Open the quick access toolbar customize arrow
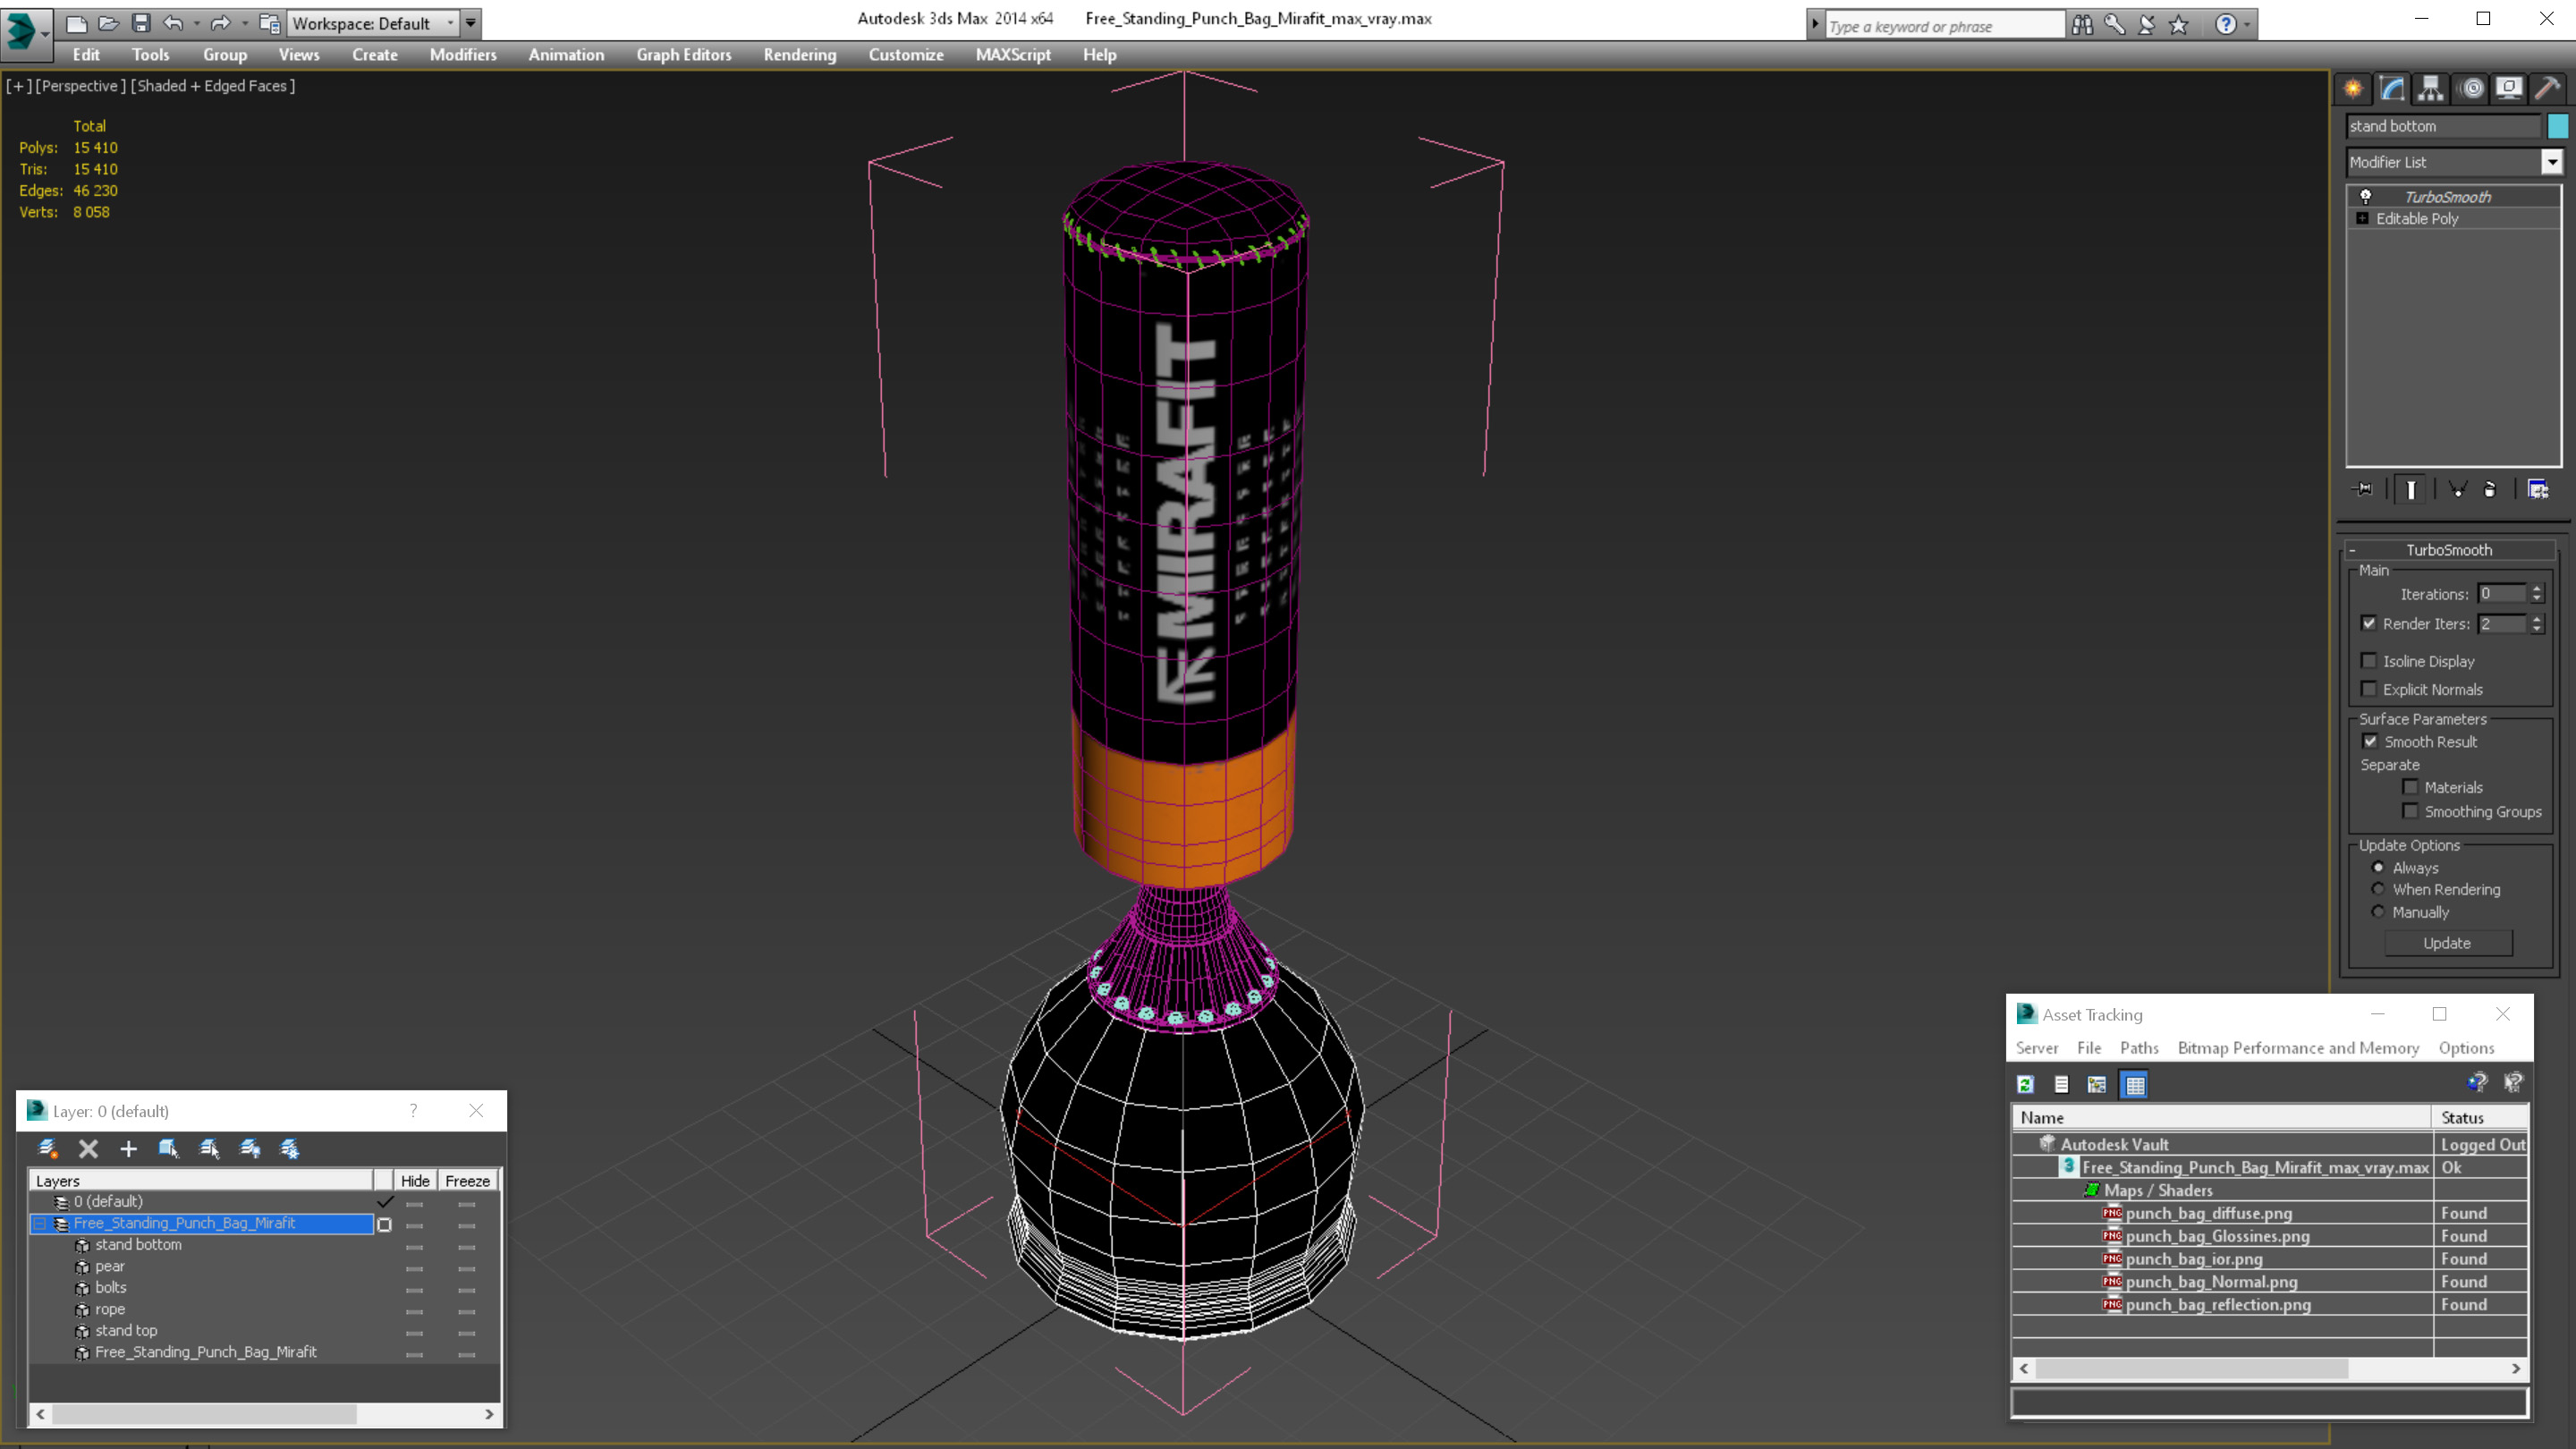Viewport: 2576px width, 1449px height. click(x=470, y=23)
